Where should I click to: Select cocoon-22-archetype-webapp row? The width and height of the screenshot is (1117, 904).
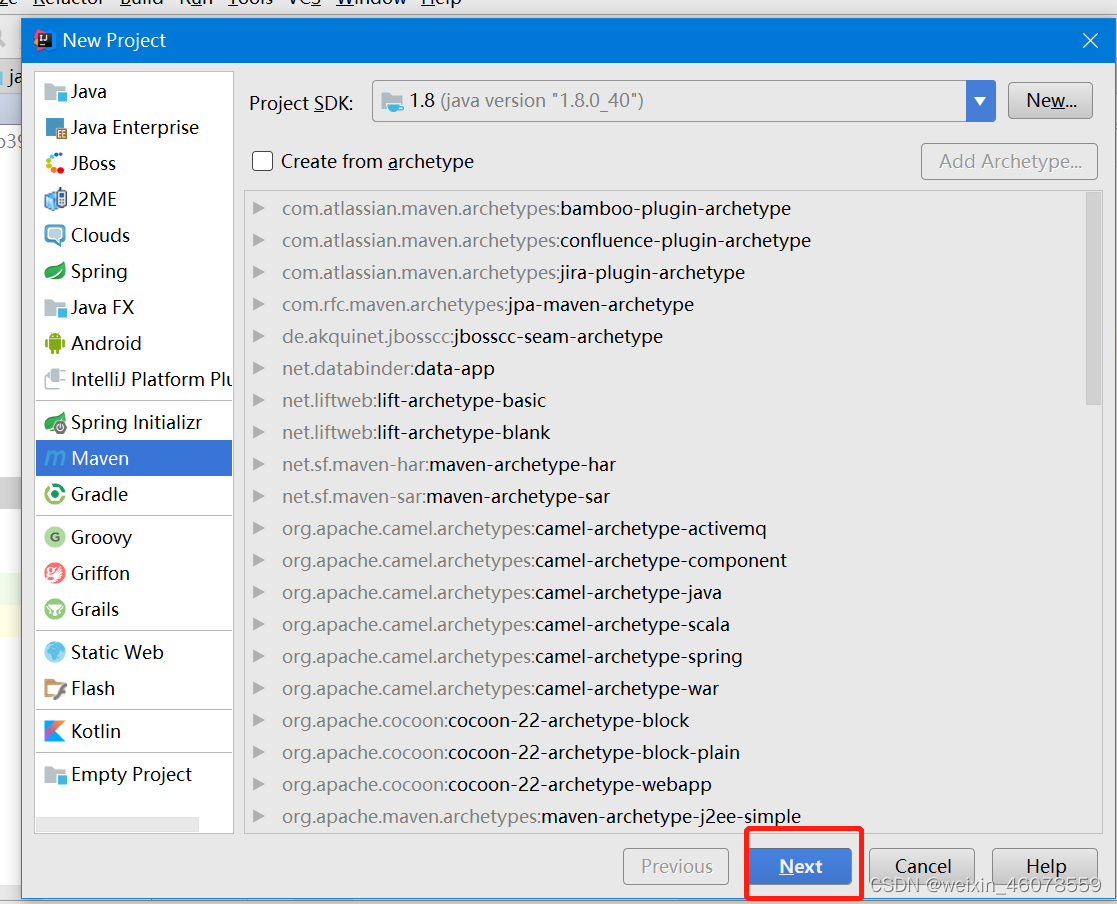(x=665, y=784)
